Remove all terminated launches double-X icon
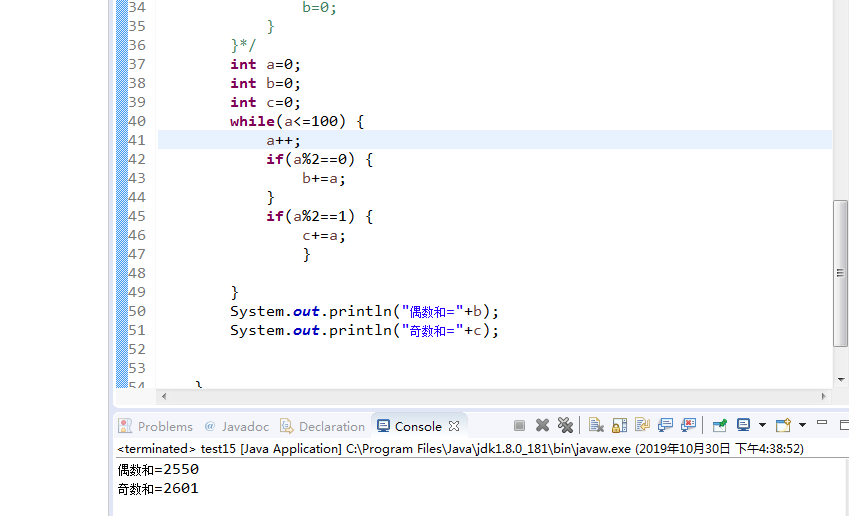 [x=565, y=426]
